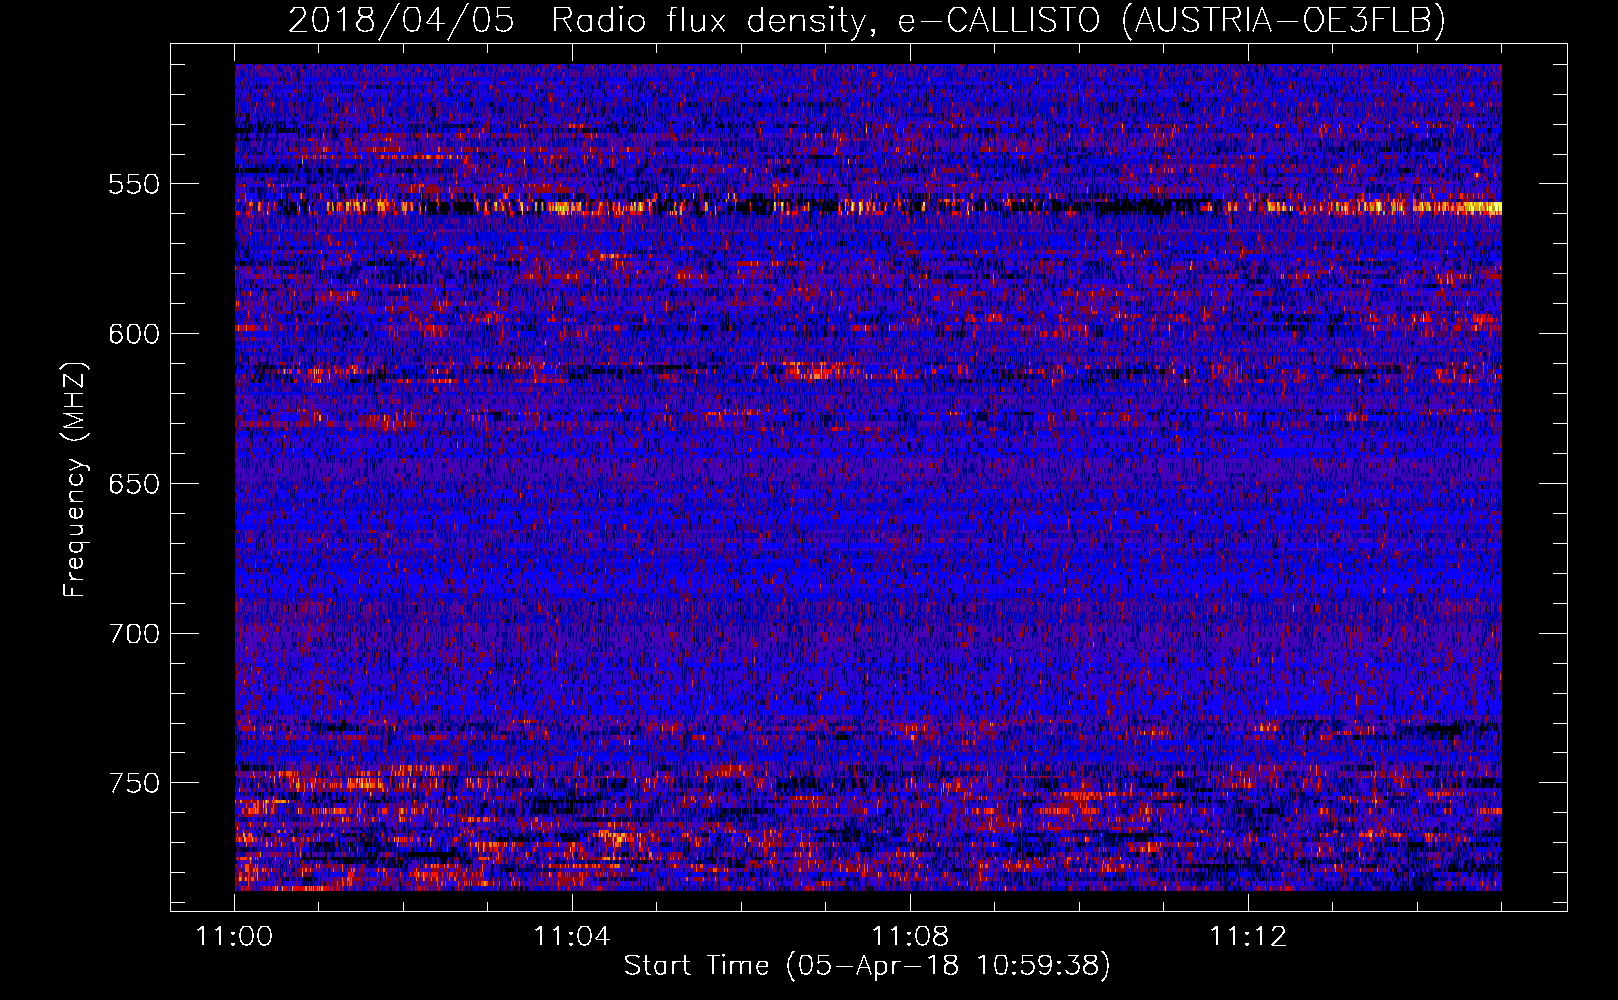
Task: Click the 750 frequency tick label
Action: 134,783
